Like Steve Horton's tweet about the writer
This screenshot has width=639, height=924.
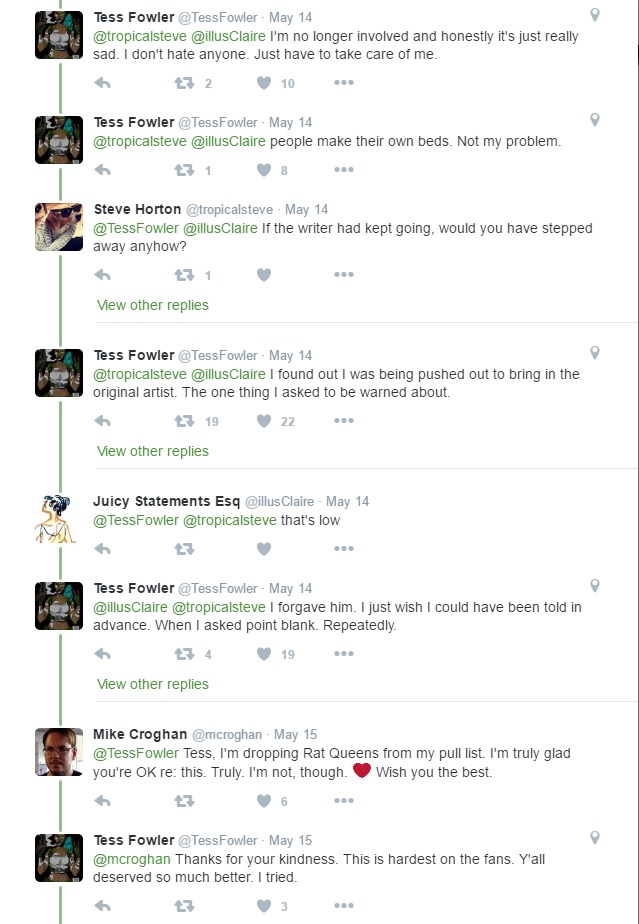(264, 275)
